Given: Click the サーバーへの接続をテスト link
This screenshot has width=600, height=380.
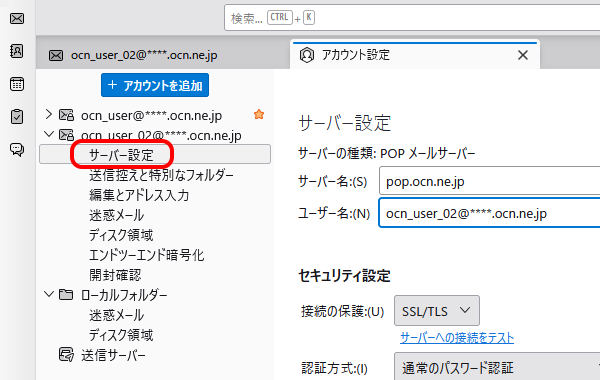Looking at the screenshot, I should tap(457, 338).
